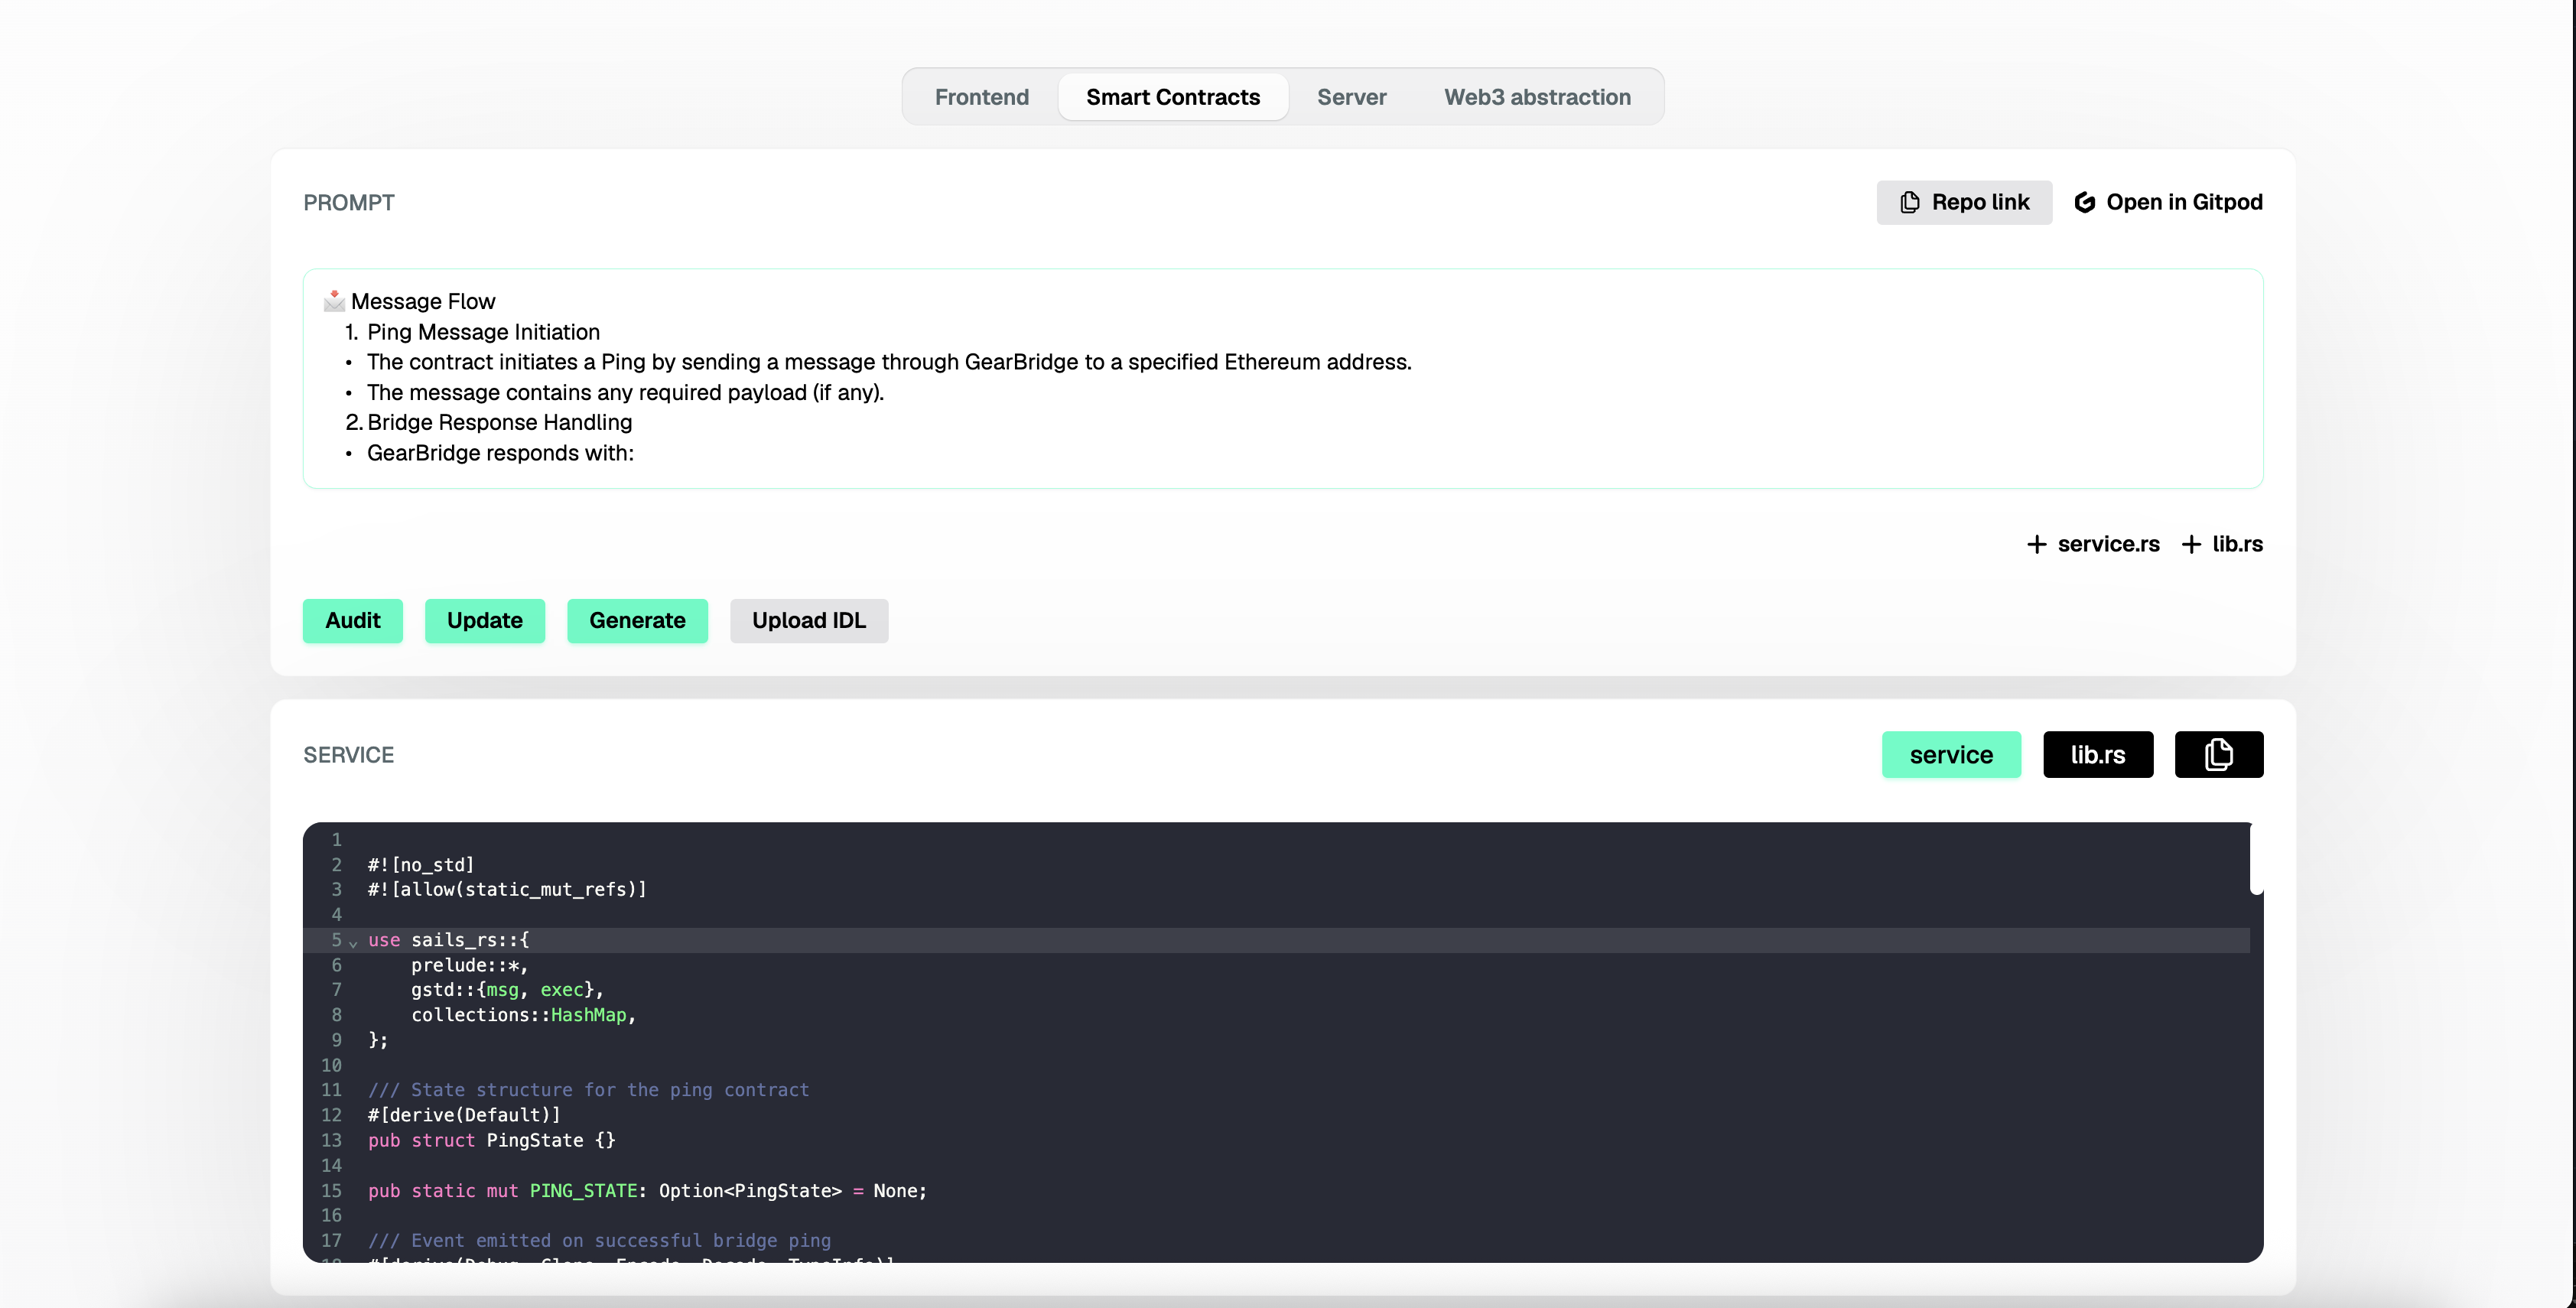The height and width of the screenshot is (1308, 2576).
Task: Click the 'Ping Message Initiation' line
Action: pyautogui.click(x=483, y=332)
